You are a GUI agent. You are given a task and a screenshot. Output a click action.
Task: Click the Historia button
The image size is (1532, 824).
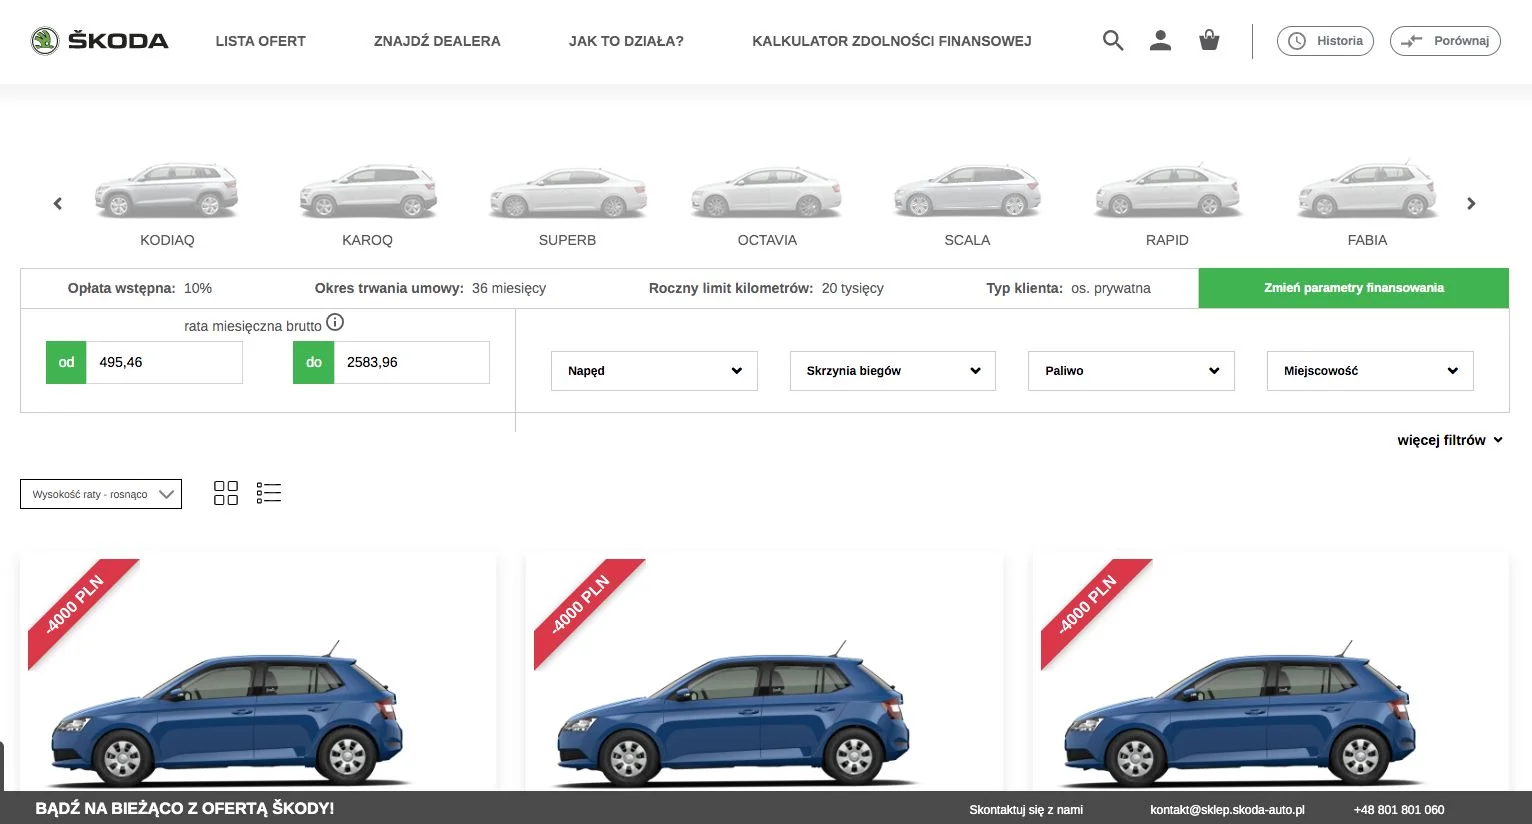tap(1325, 41)
